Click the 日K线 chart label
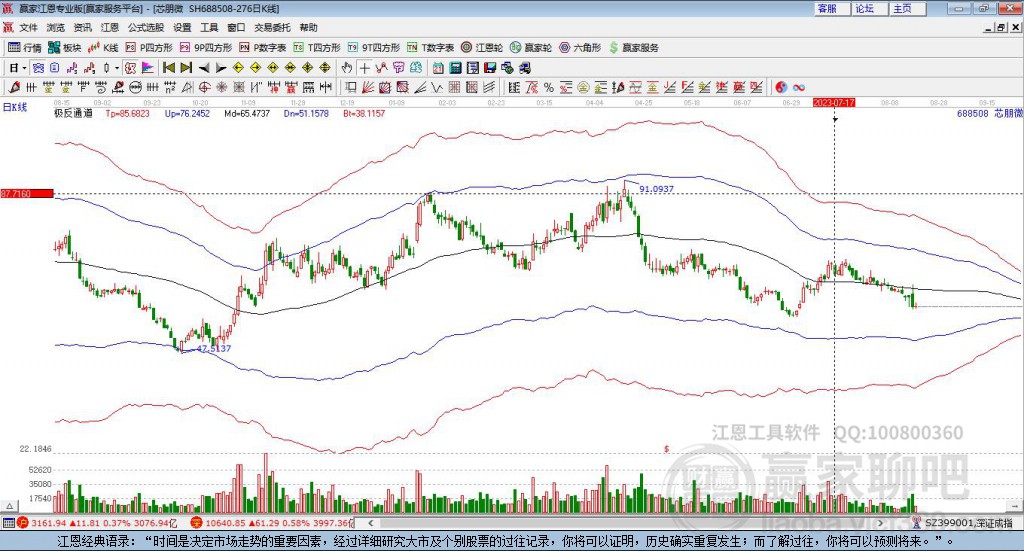 (x=15, y=107)
